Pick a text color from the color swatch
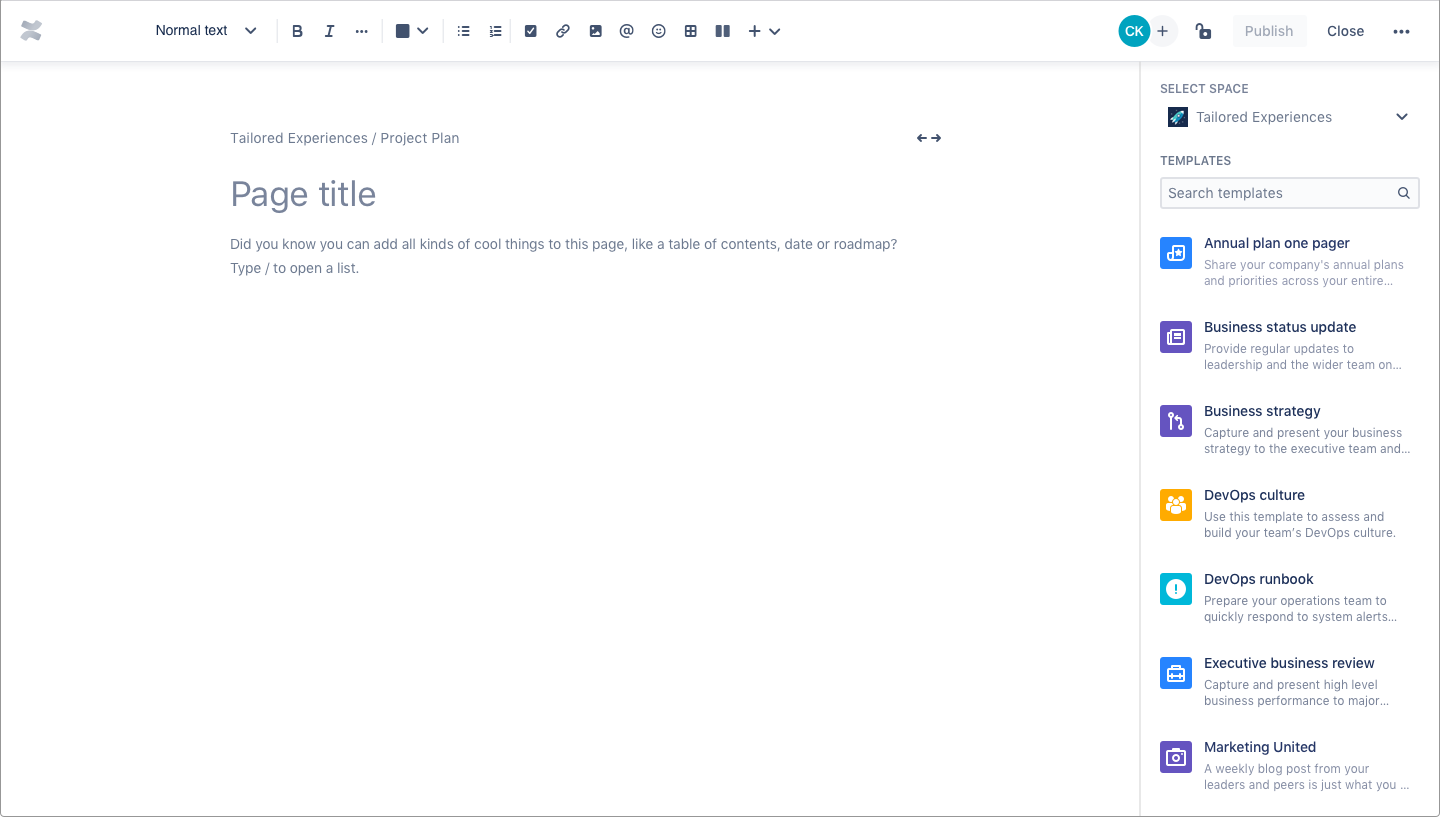Screen dimensions: 1440x817 (x=405, y=30)
